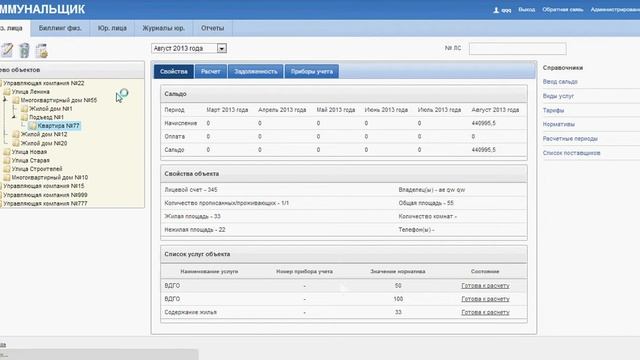Click the Наименование услуги column header

point(209,271)
